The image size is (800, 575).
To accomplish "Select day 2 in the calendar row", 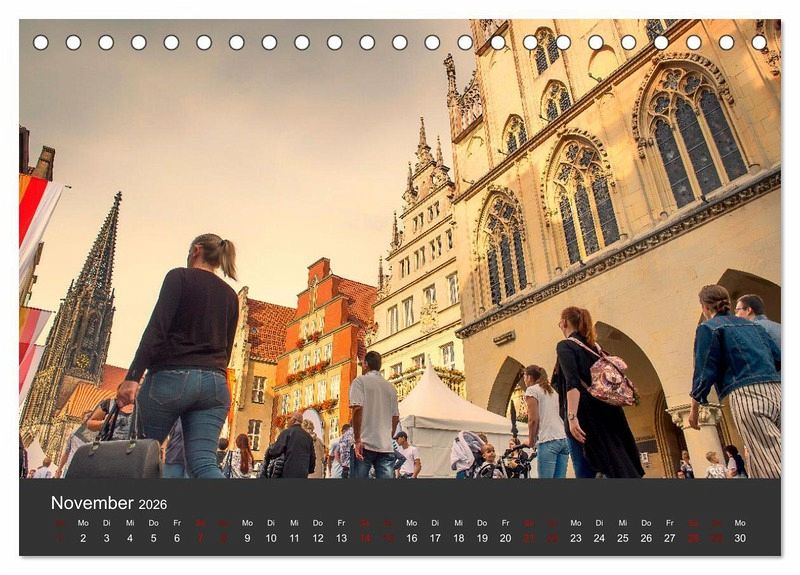I will pos(83,538).
